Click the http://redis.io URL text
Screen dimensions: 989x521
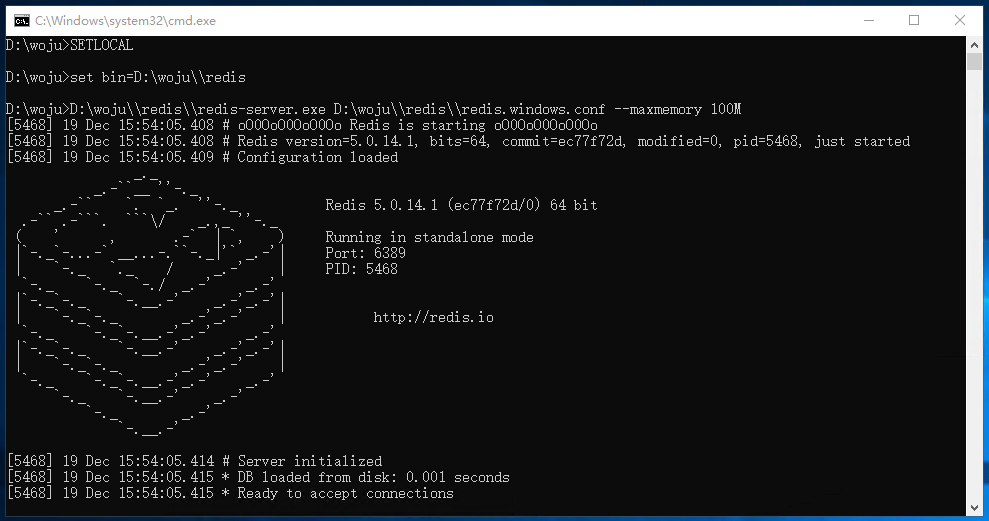click(433, 317)
